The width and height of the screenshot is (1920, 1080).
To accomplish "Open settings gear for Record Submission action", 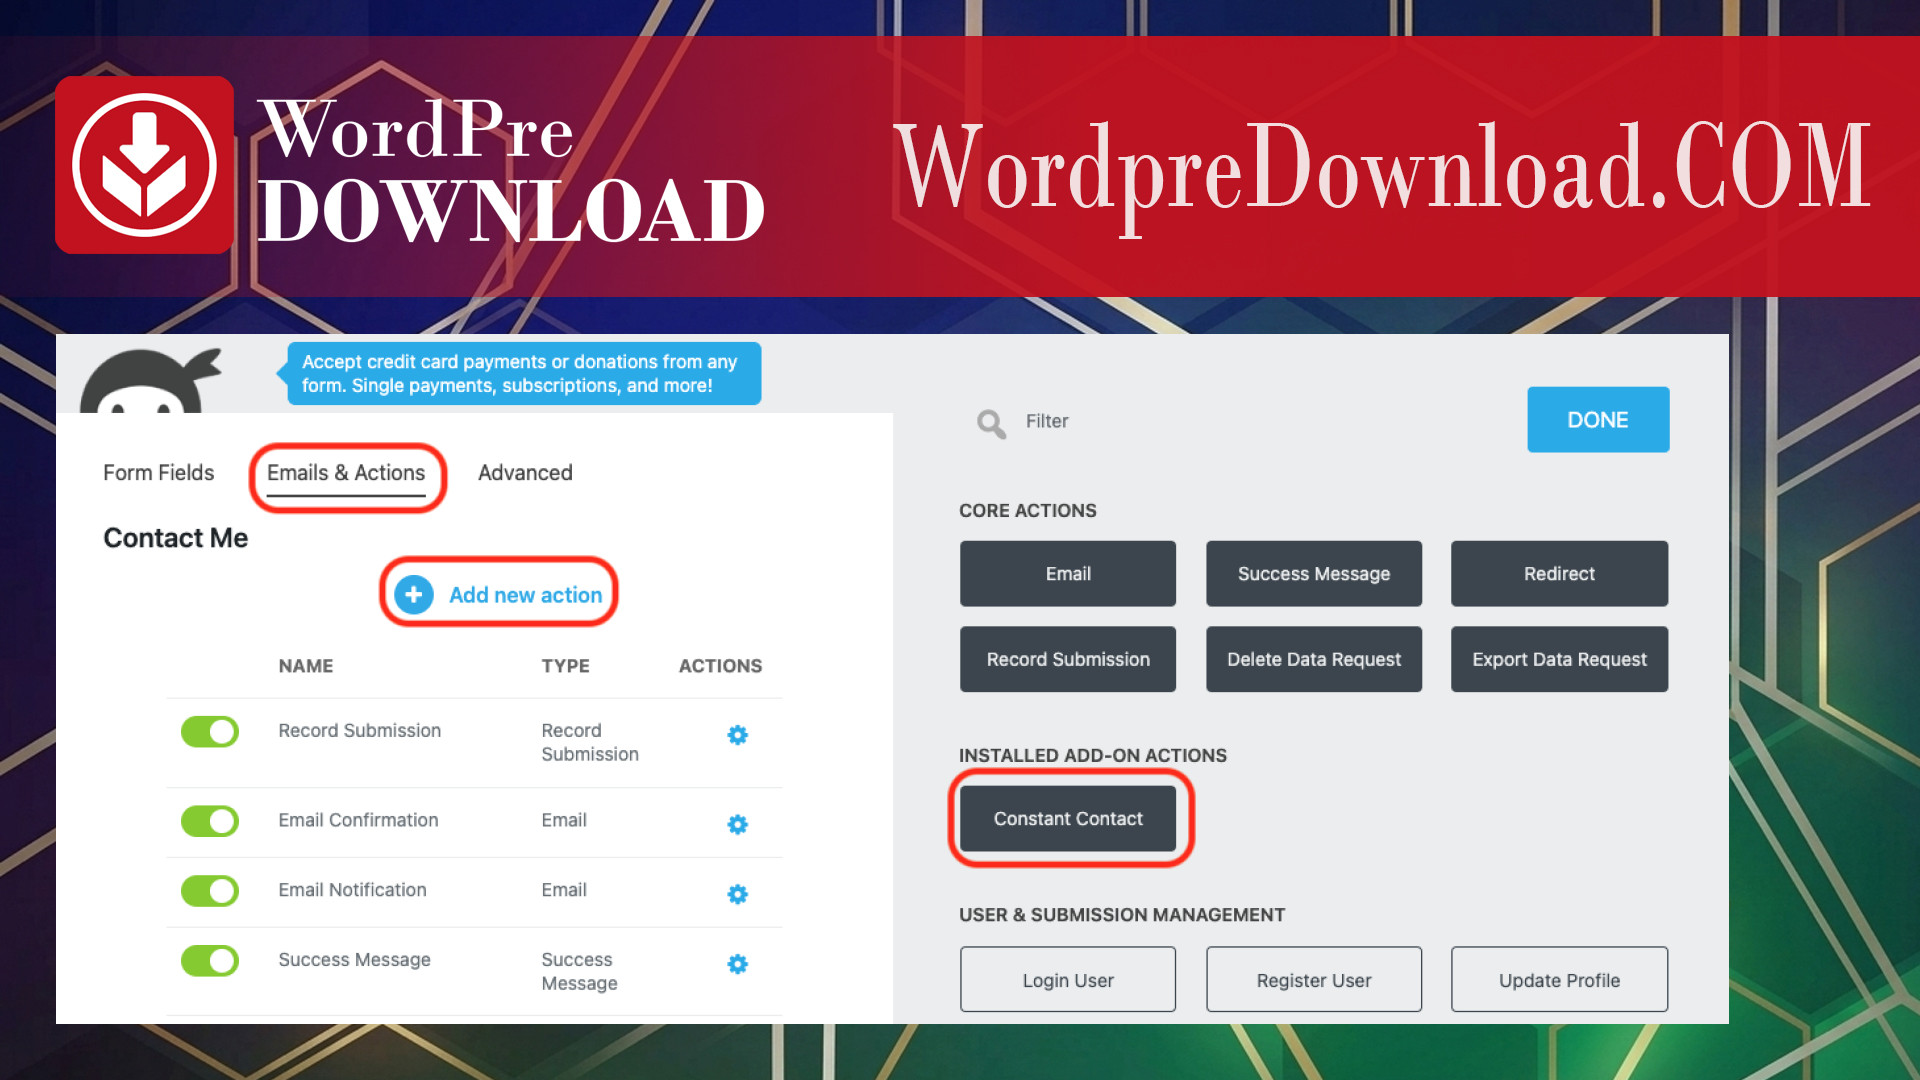I will (737, 735).
